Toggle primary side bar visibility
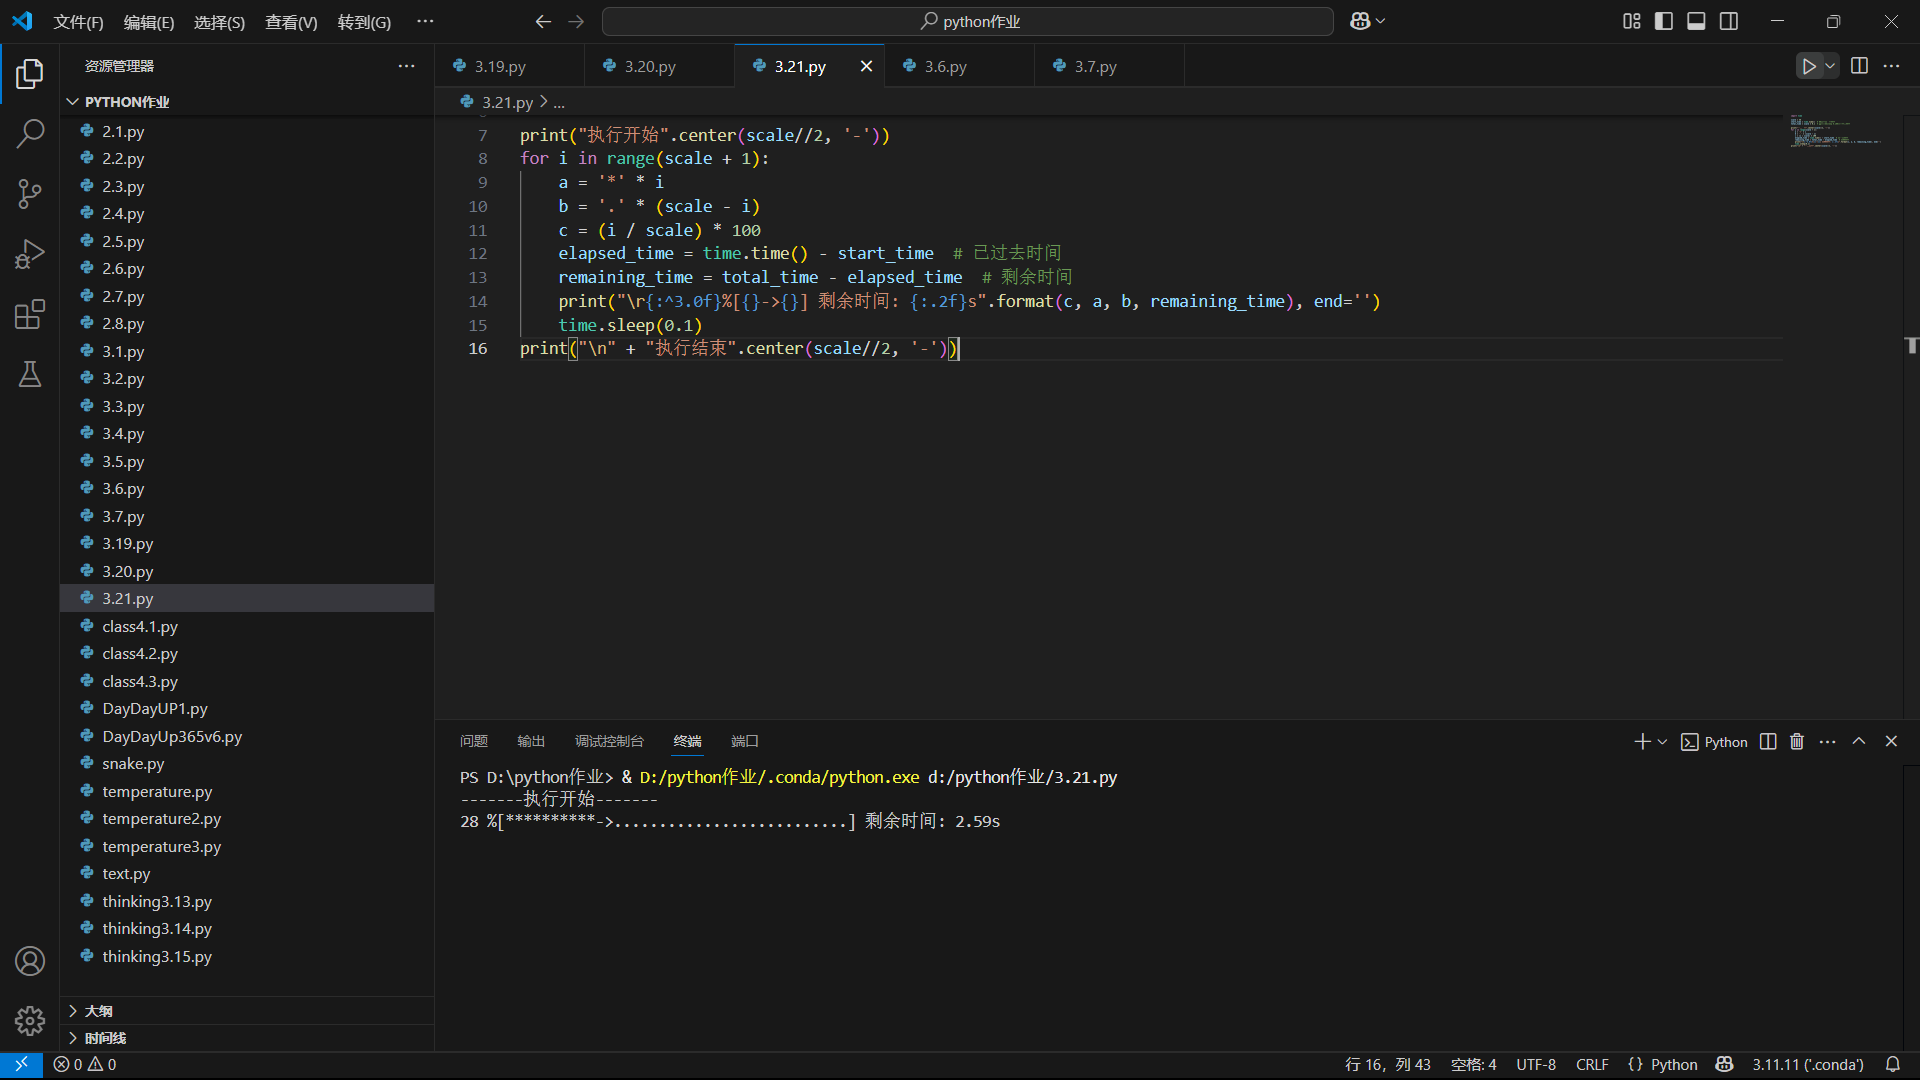This screenshot has height=1080, width=1920. [1664, 21]
